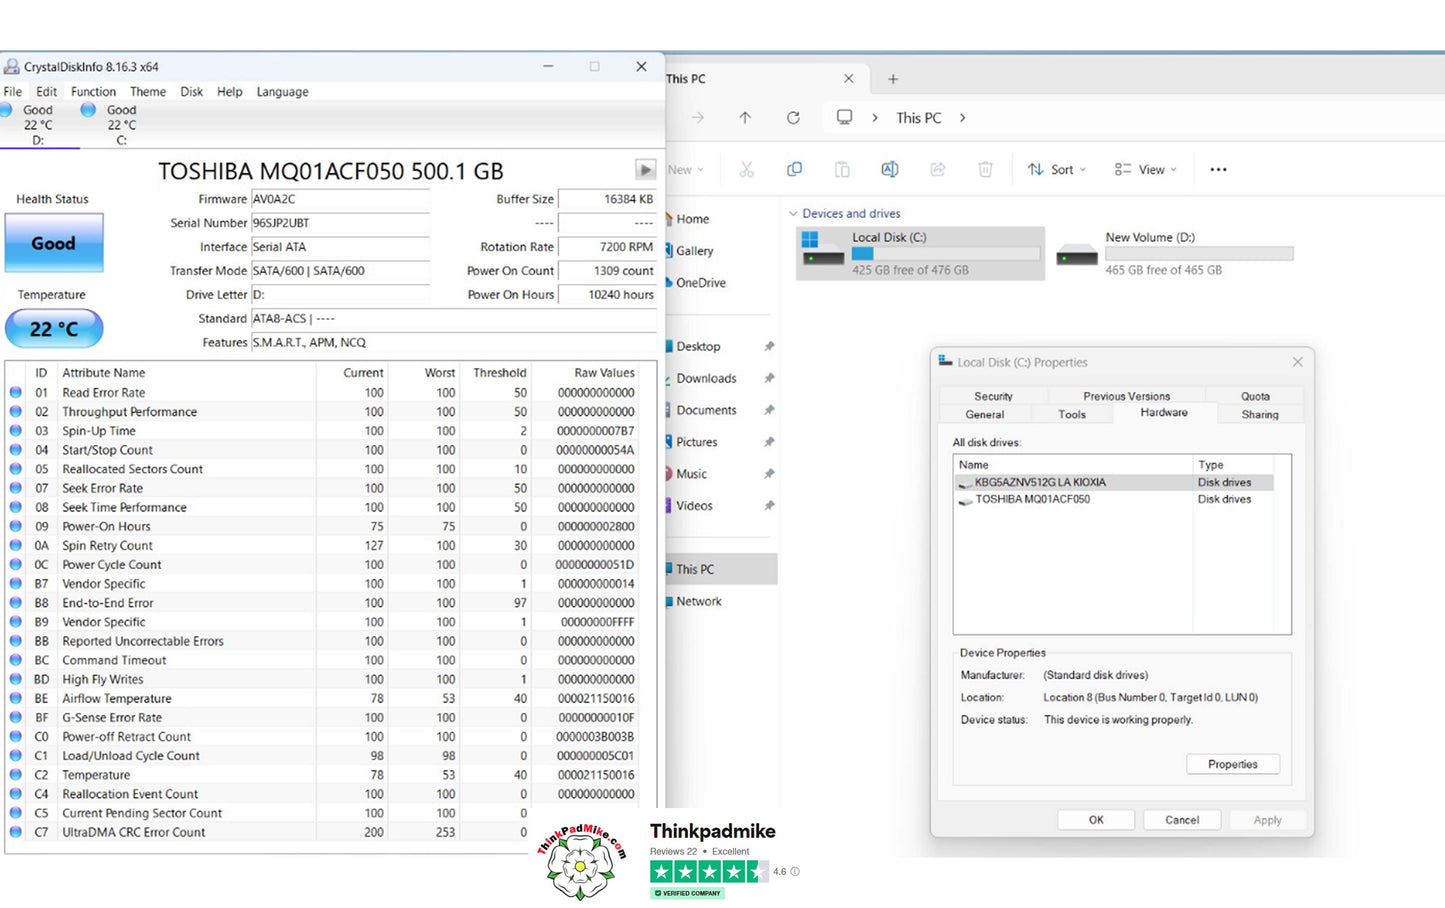Open Downloads in navigation pane
Viewport: 1445px width, 908px height.
coord(706,379)
